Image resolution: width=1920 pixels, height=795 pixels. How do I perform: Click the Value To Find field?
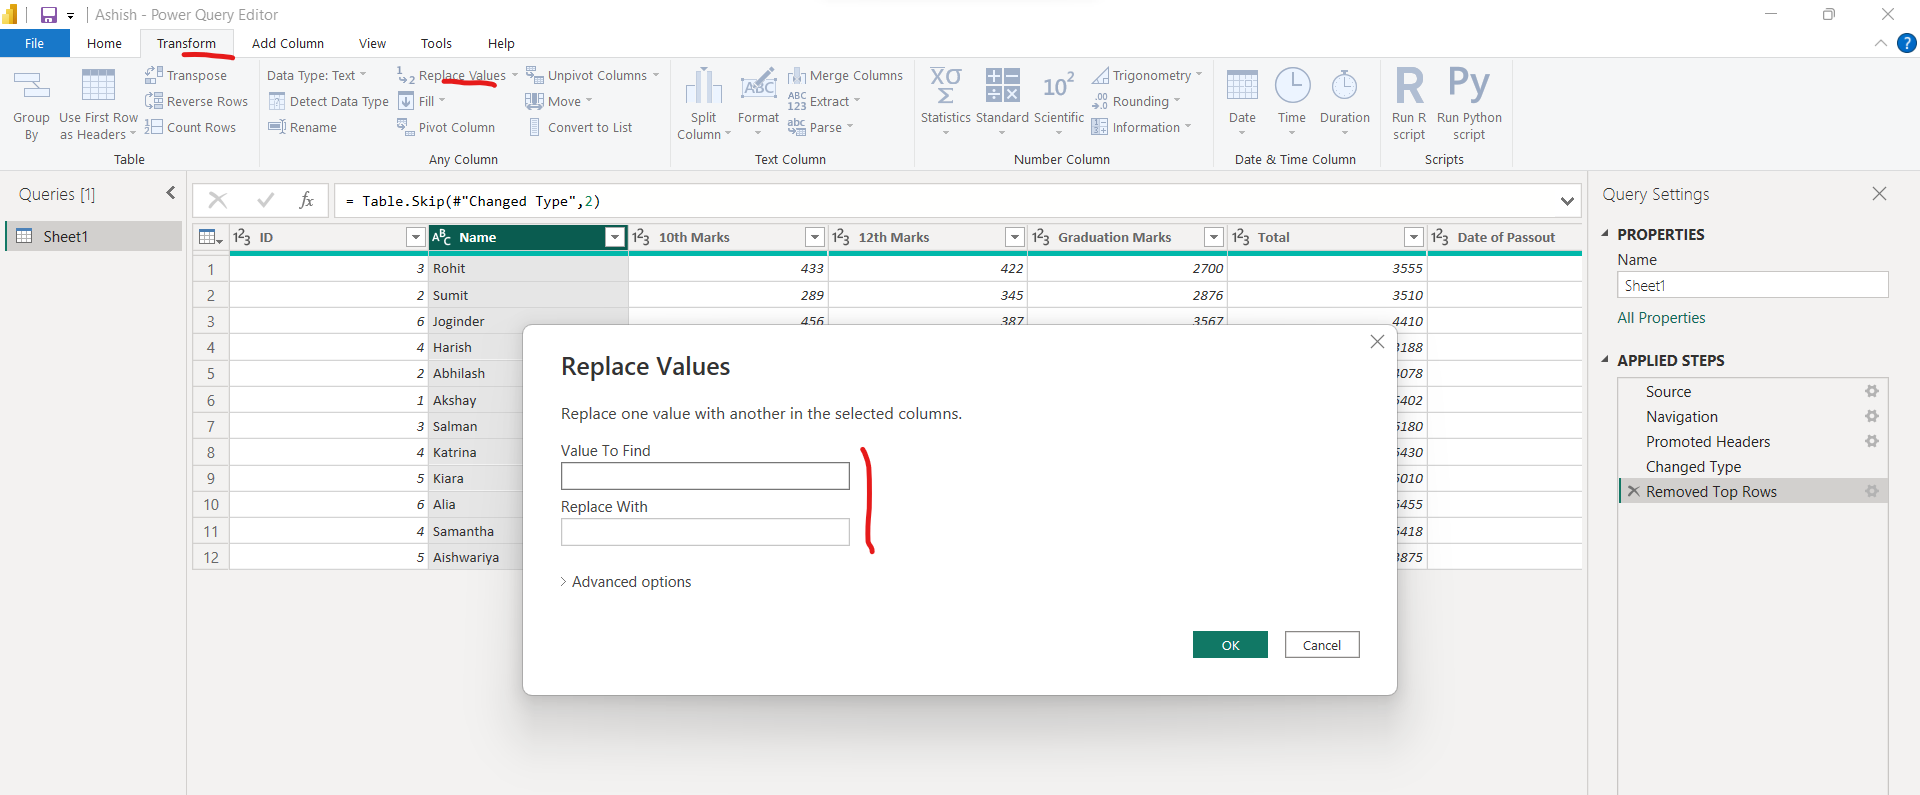705,476
